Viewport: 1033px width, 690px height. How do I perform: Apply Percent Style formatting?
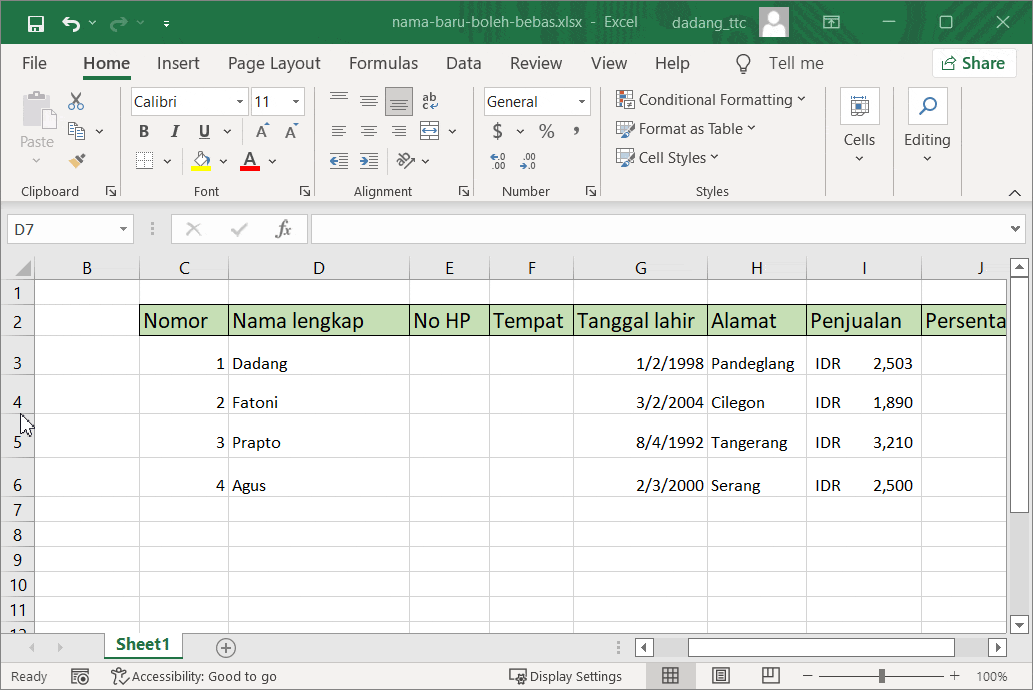(x=545, y=130)
